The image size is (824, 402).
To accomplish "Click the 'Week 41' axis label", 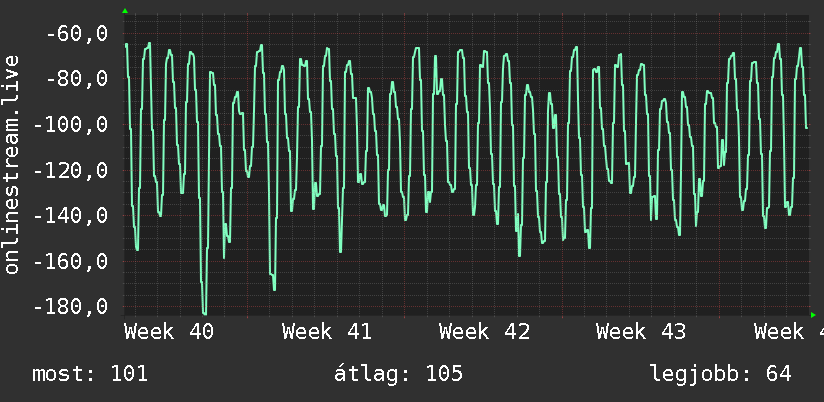I will coord(327,332).
